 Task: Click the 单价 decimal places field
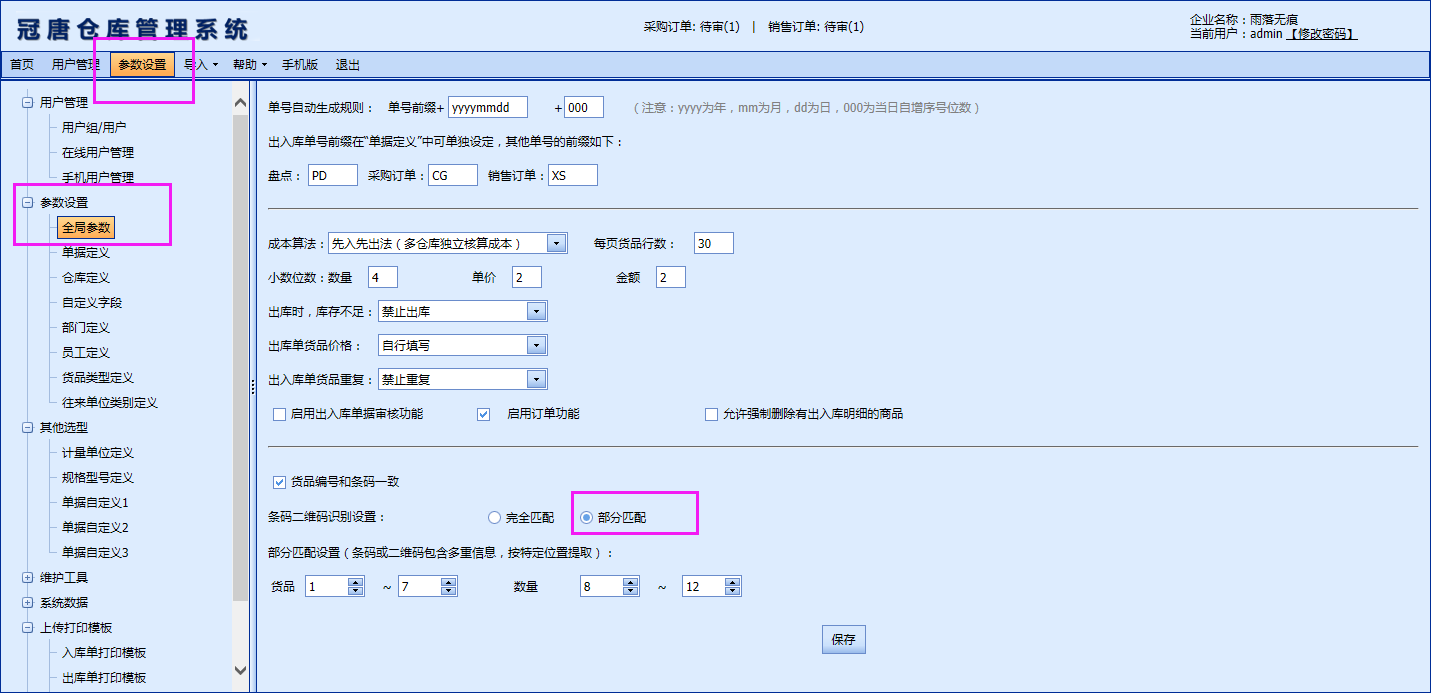tap(527, 277)
